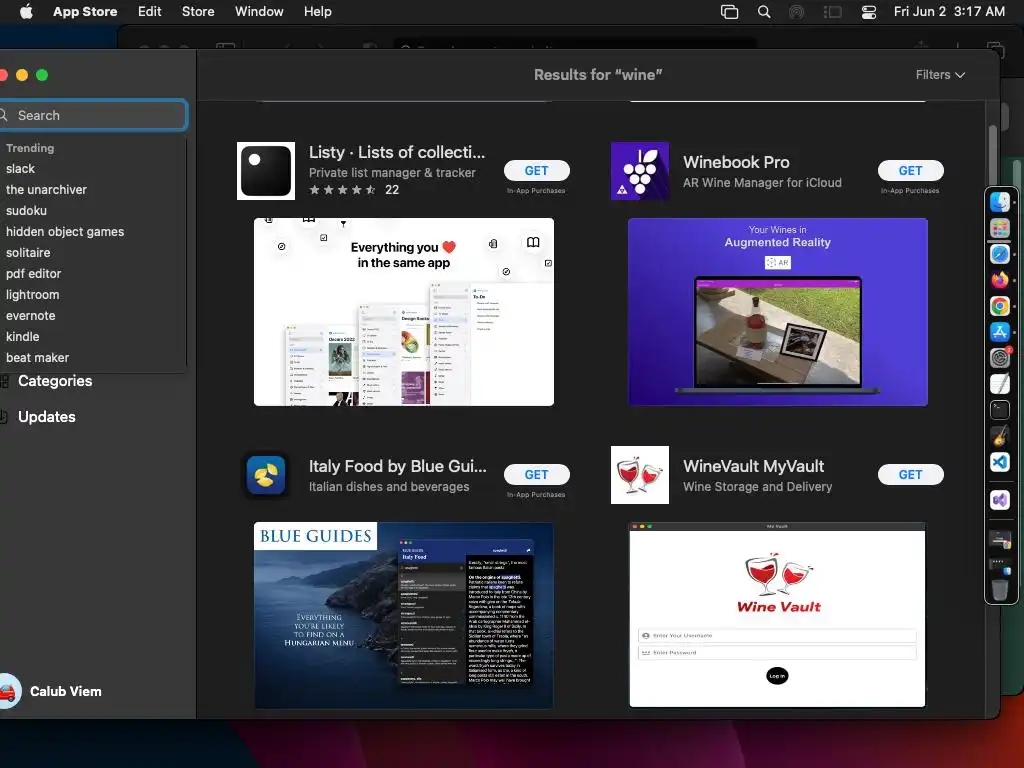This screenshot has width=1024, height=768.
Task: Click the WineVault MyVault title
Action: point(754,466)
